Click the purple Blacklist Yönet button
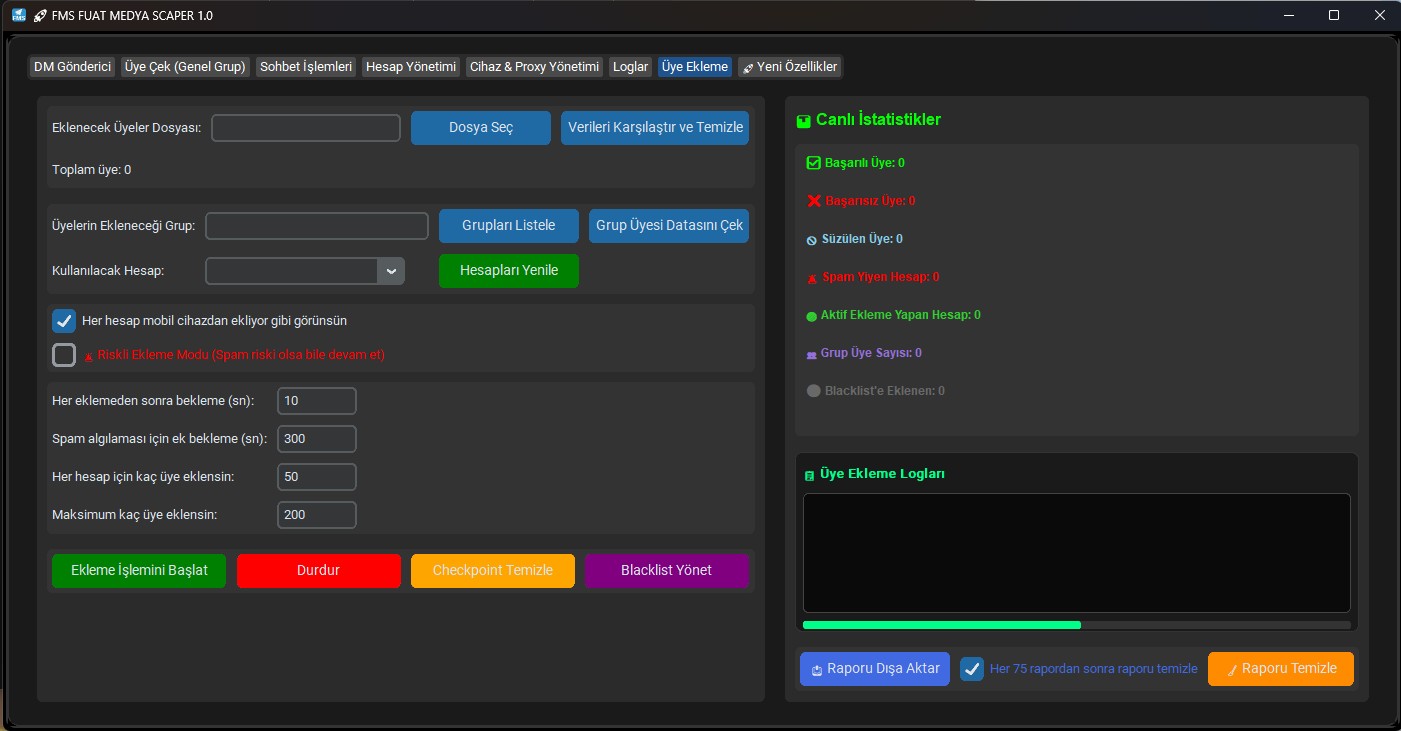The image size is (1401, 731). point(666,571)
